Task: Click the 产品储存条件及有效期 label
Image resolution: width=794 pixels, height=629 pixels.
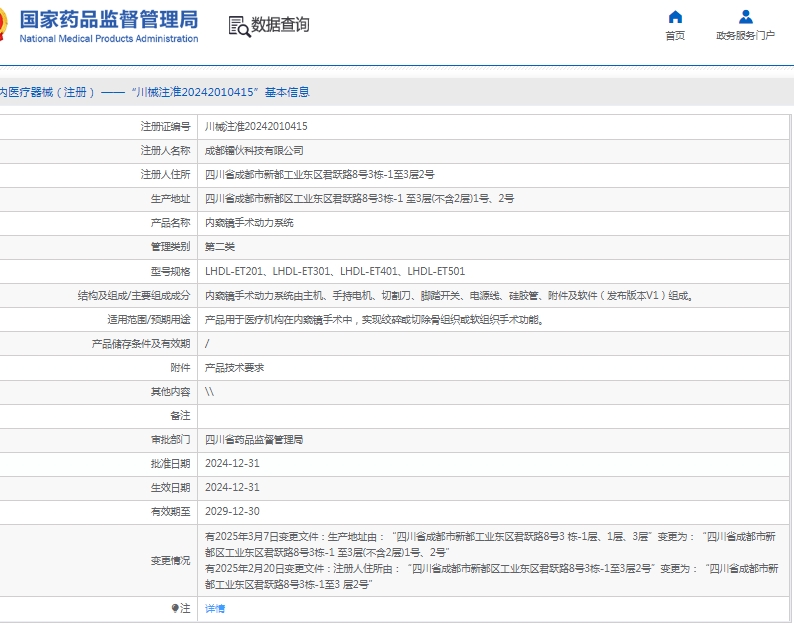Action: tap(141, 344)
